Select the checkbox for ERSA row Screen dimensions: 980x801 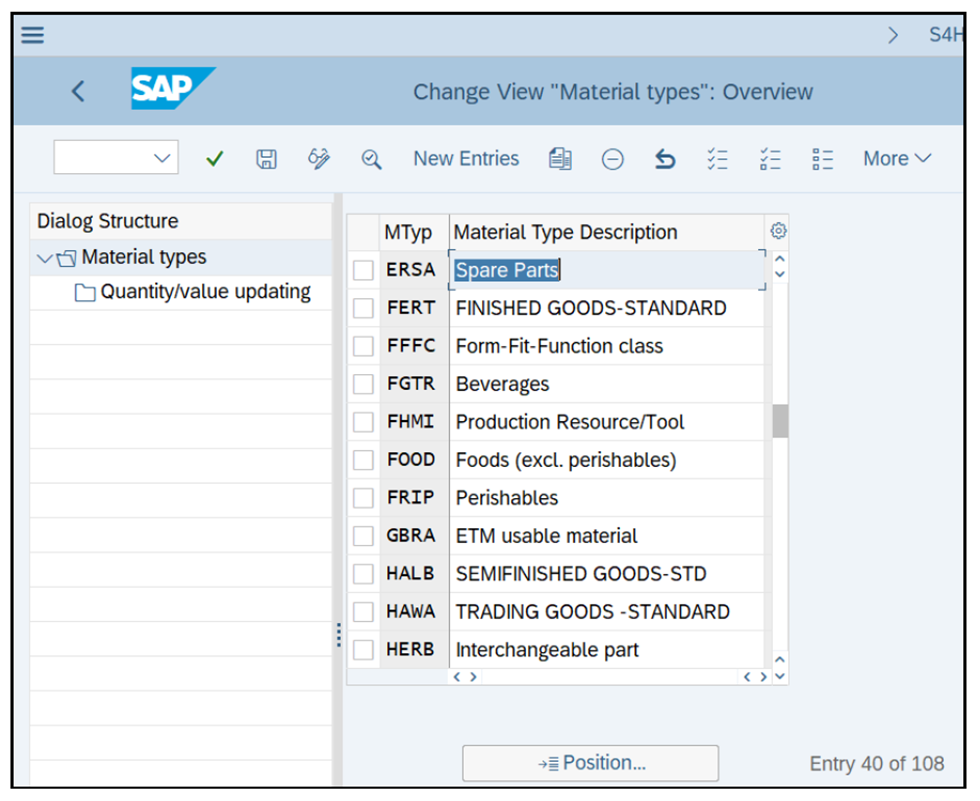coord(362,269)
